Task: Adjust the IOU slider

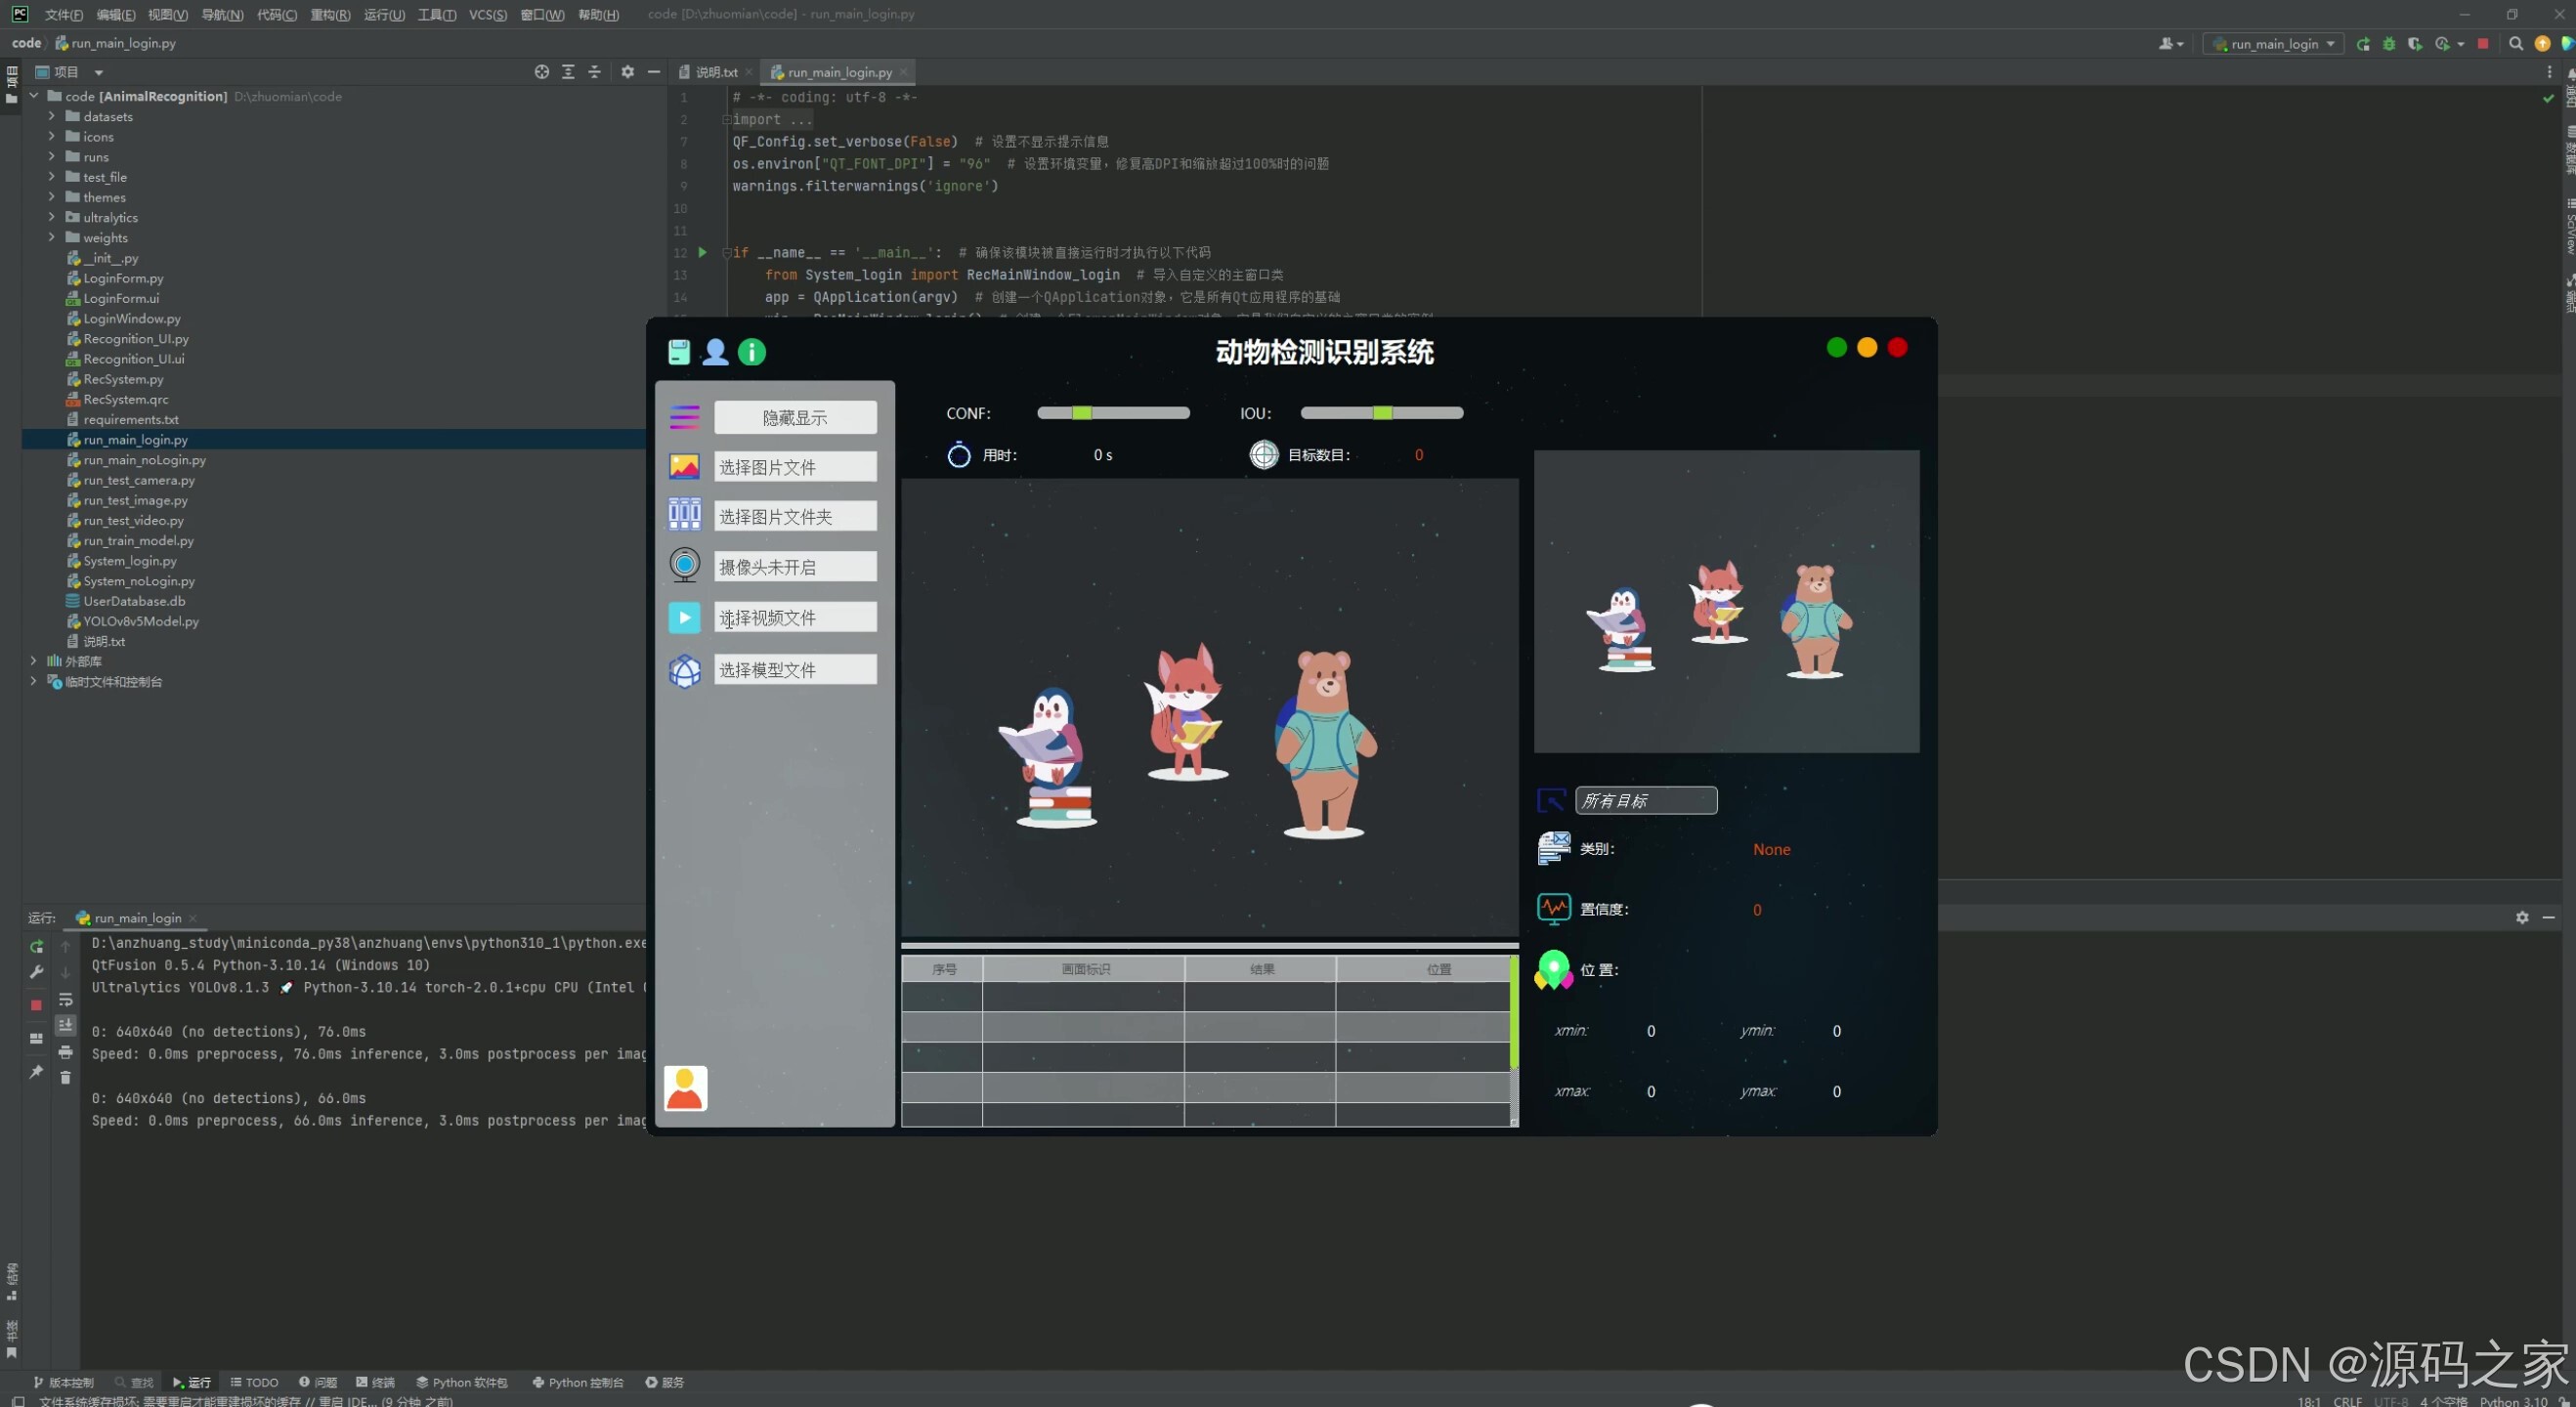Action: [x=1381, y=413]
